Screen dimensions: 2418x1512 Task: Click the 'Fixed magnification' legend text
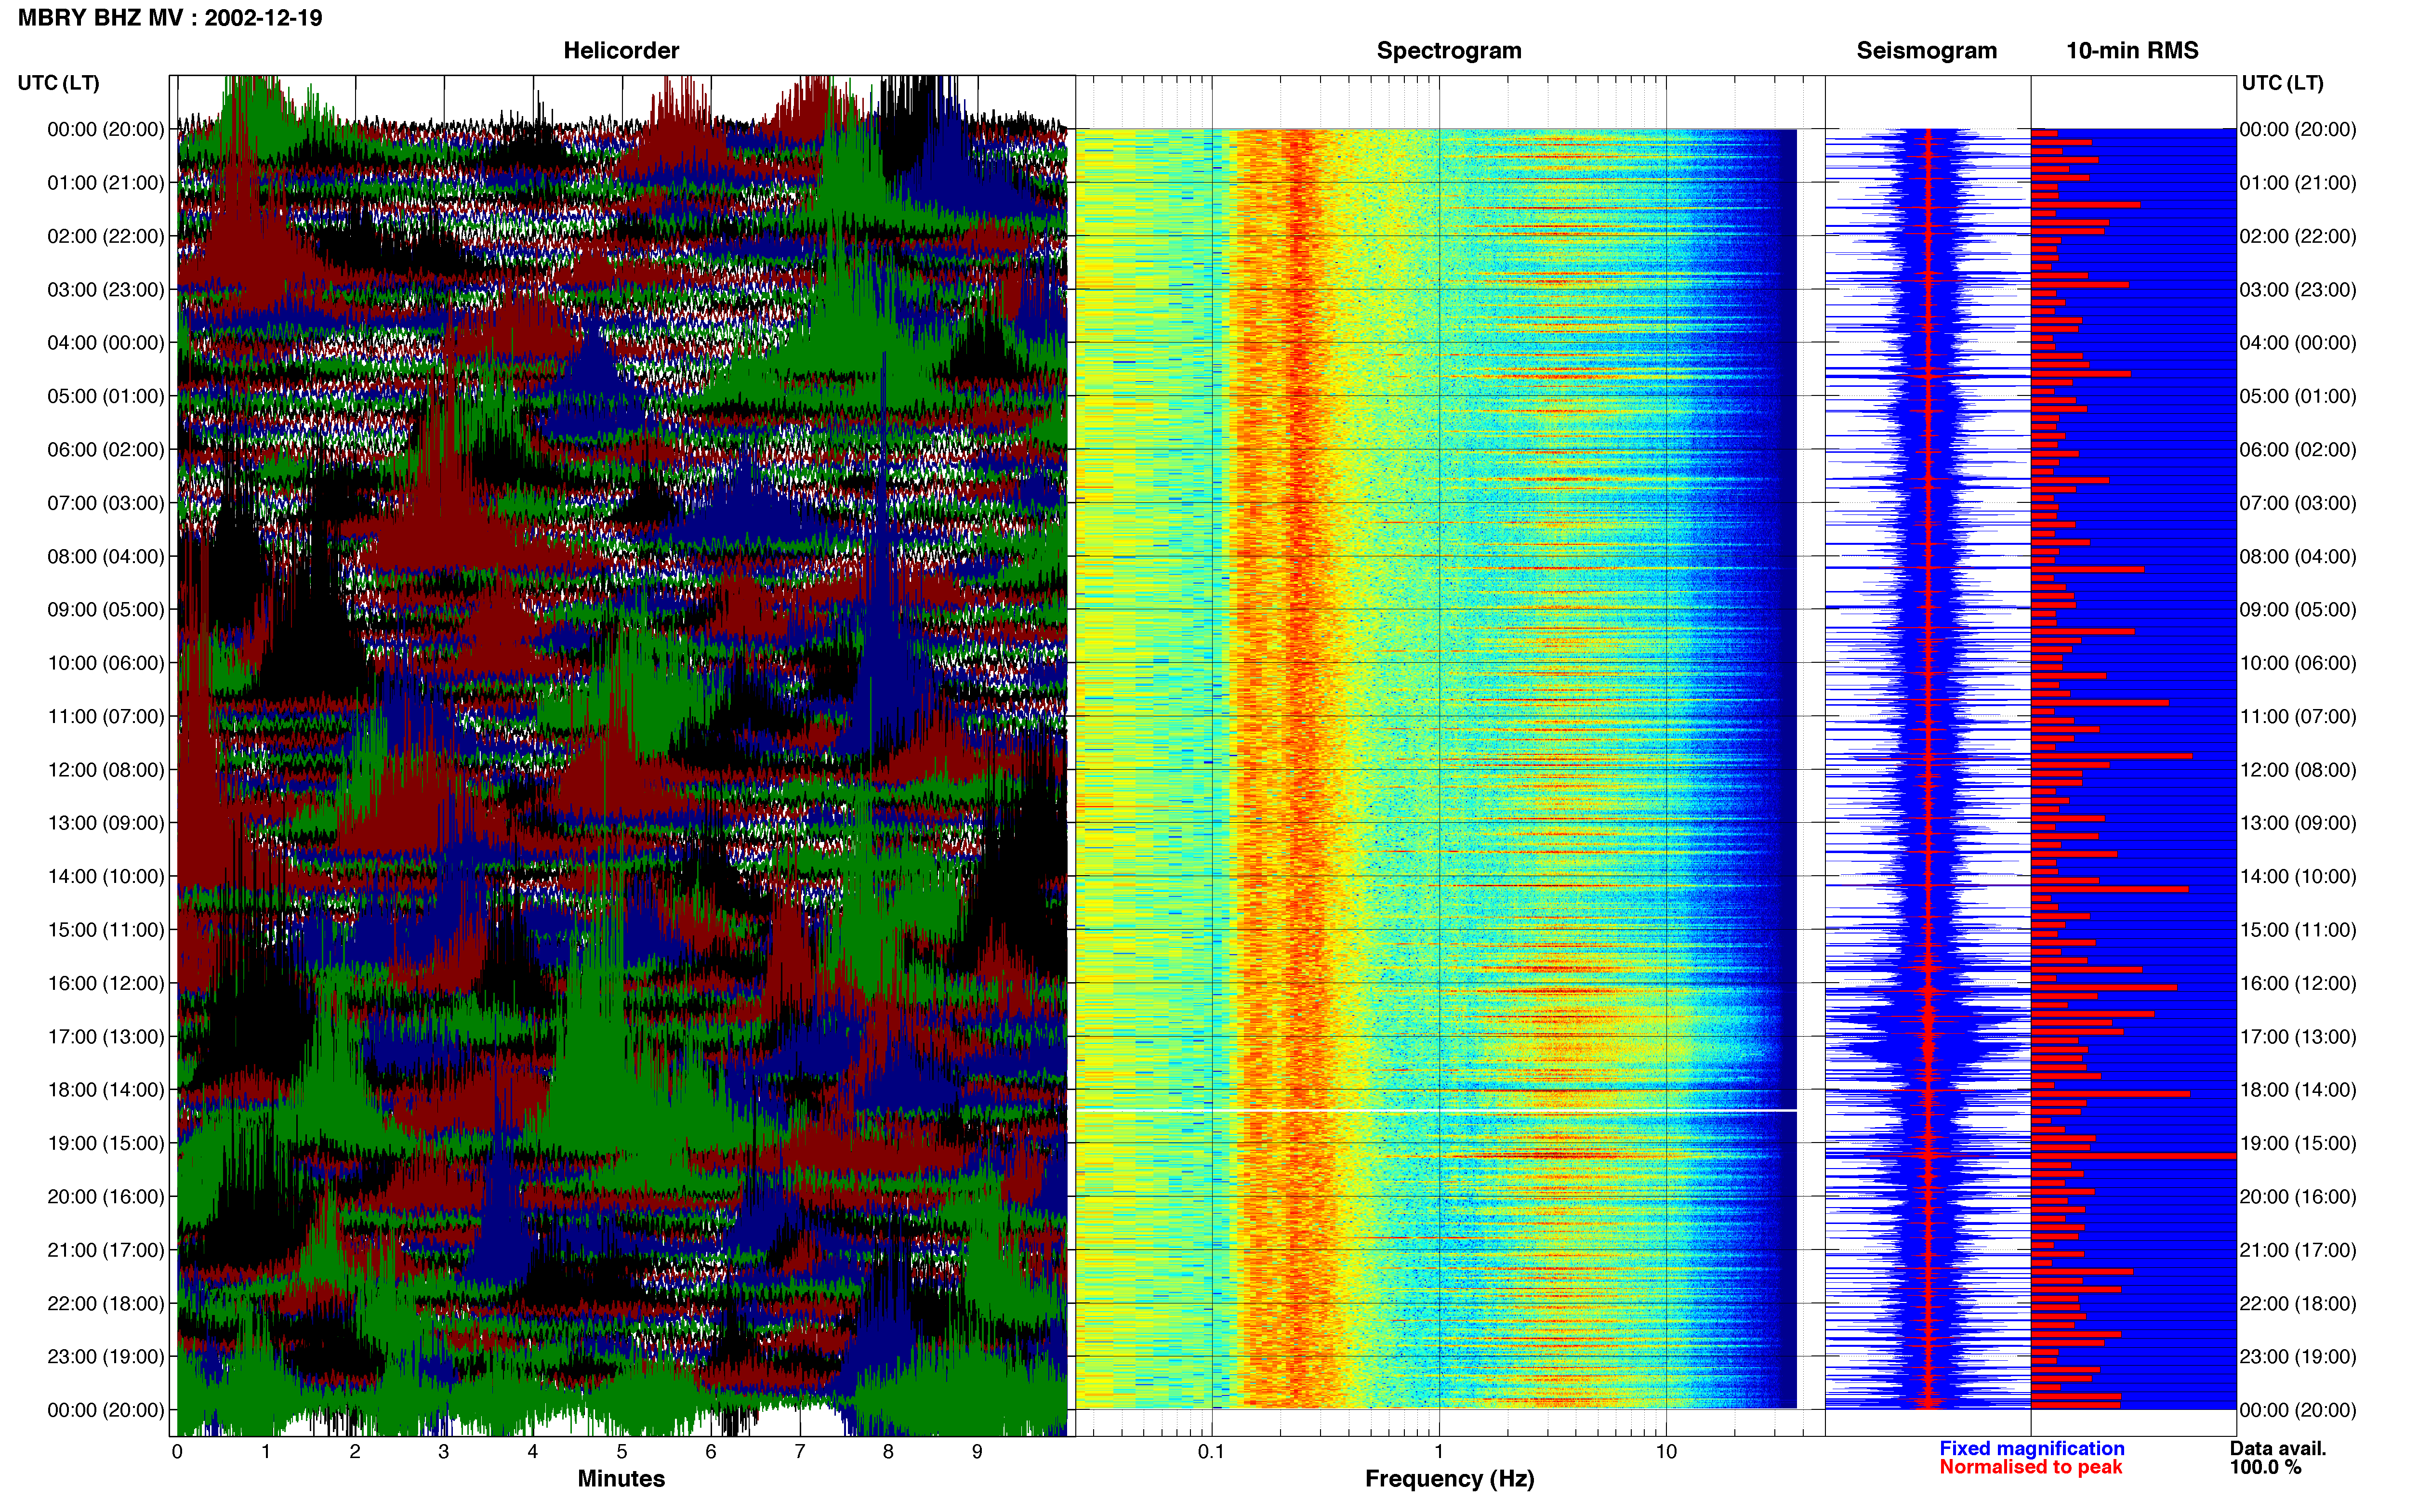(x=2032, y=1449)
